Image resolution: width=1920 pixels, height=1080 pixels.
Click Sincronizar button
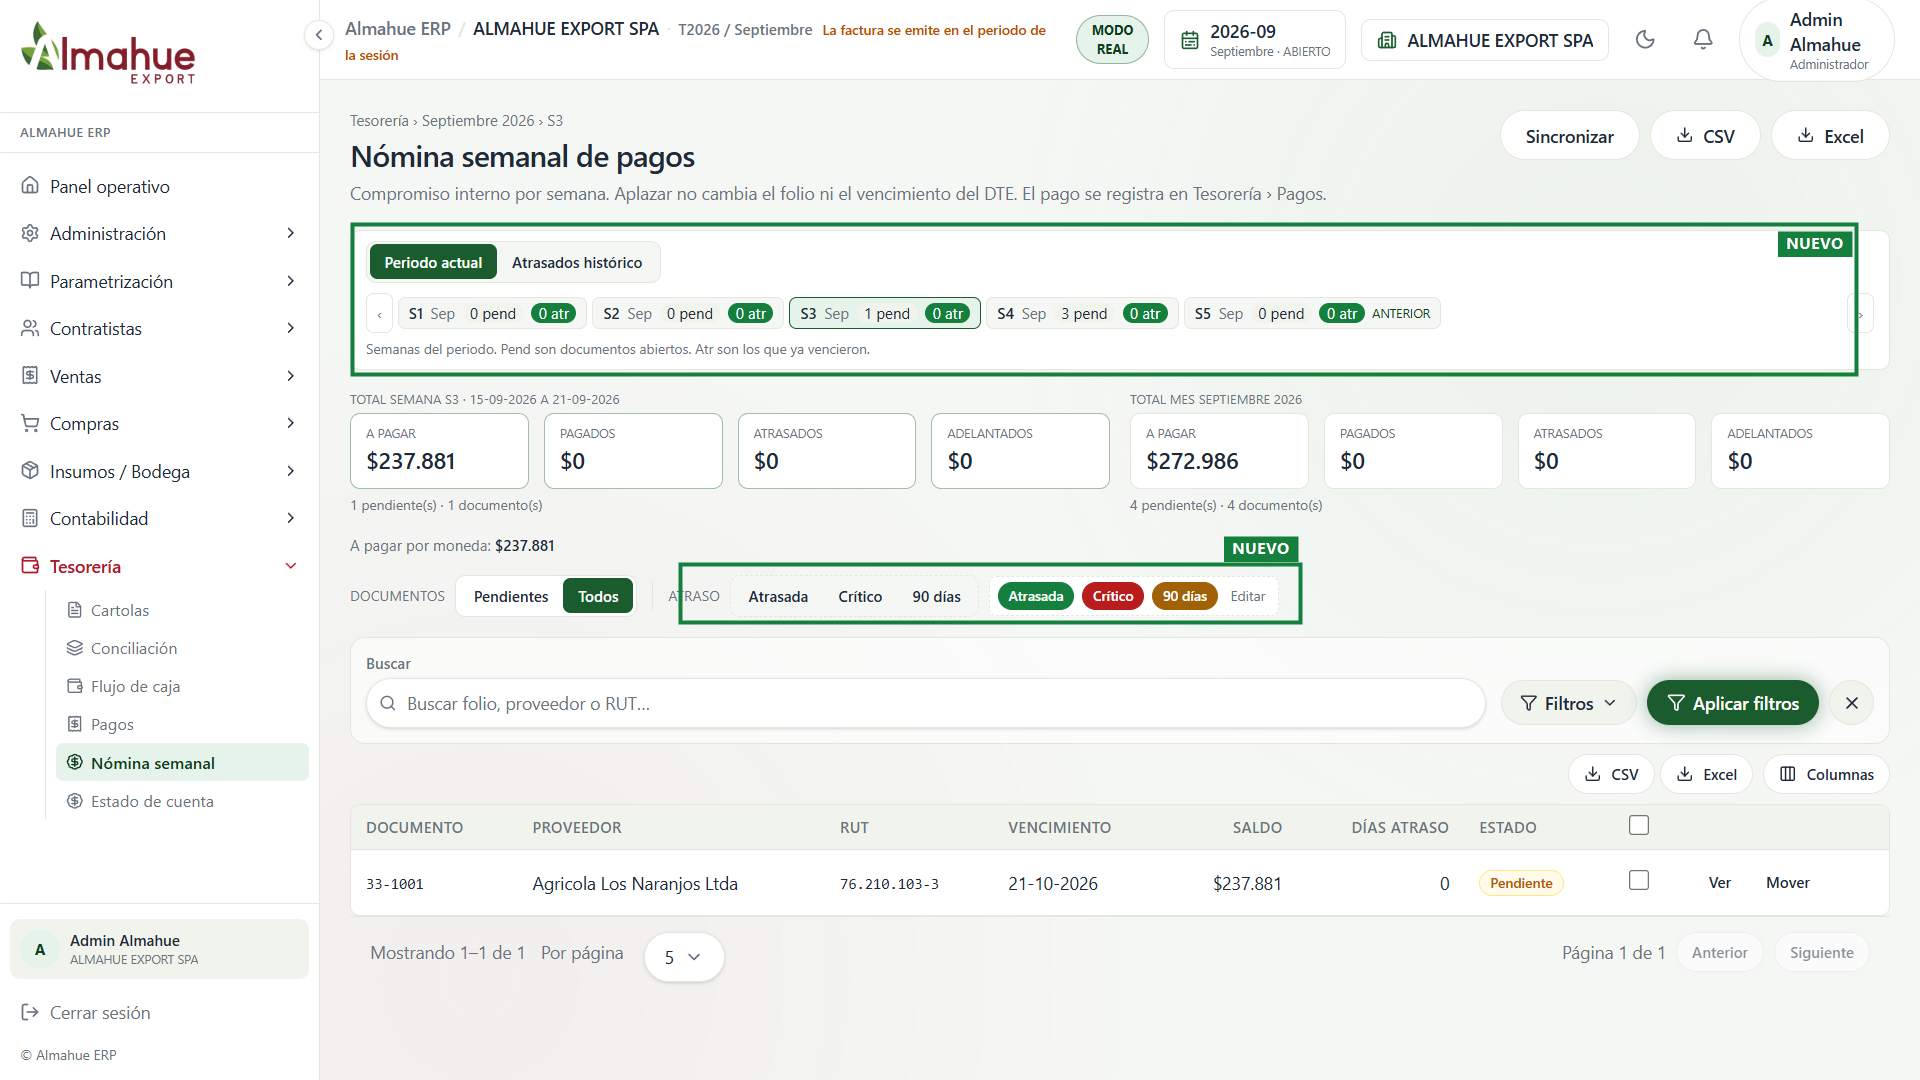(x=1569, y=135)
